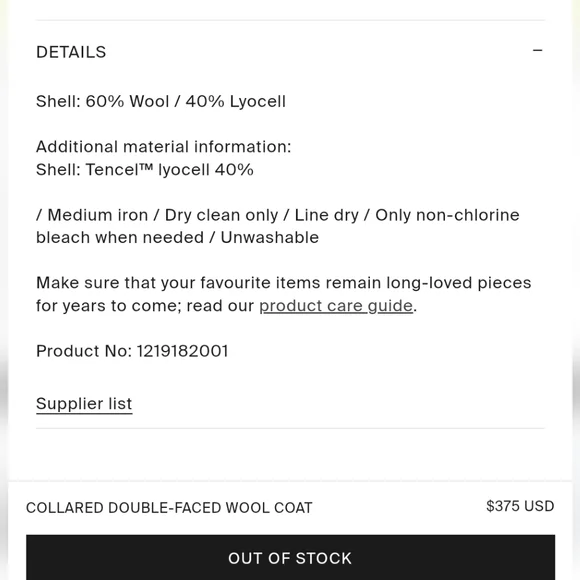Viewport: 580px width, 580px height.
Task: Click the 'Medium iron' care instruction
Action: coord(98,215)
